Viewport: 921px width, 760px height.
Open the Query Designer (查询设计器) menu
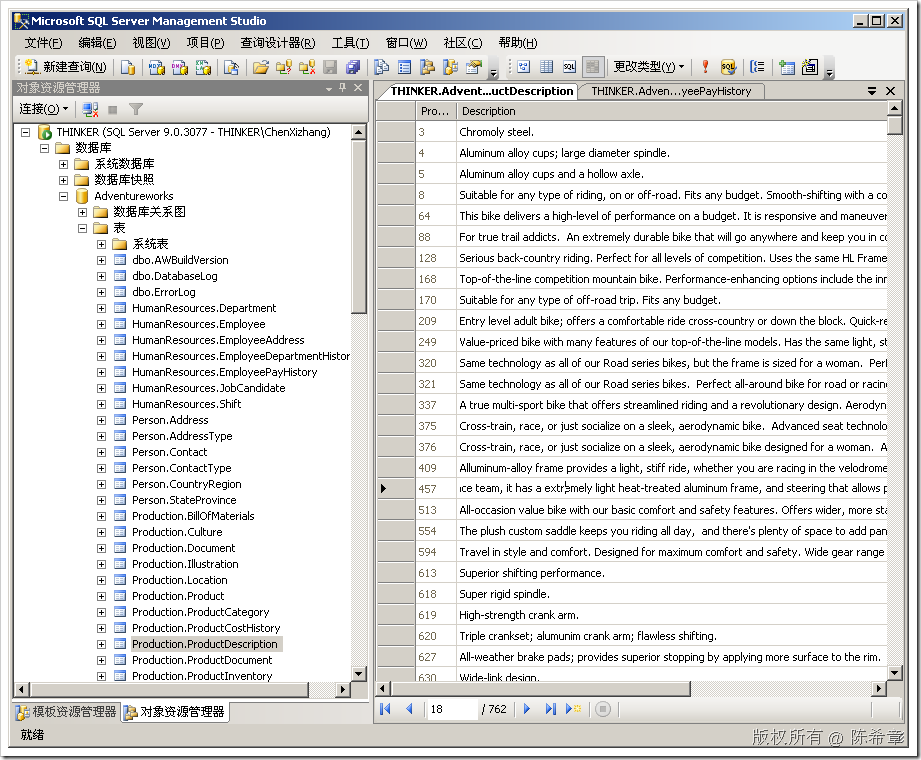[x=277, y=43]
